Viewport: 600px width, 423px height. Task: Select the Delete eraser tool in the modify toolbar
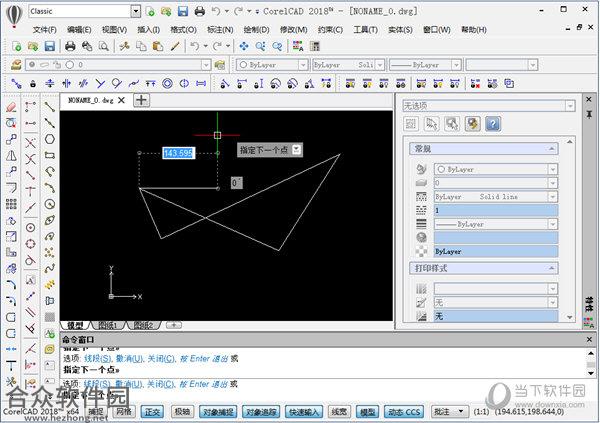click(11, 107)
